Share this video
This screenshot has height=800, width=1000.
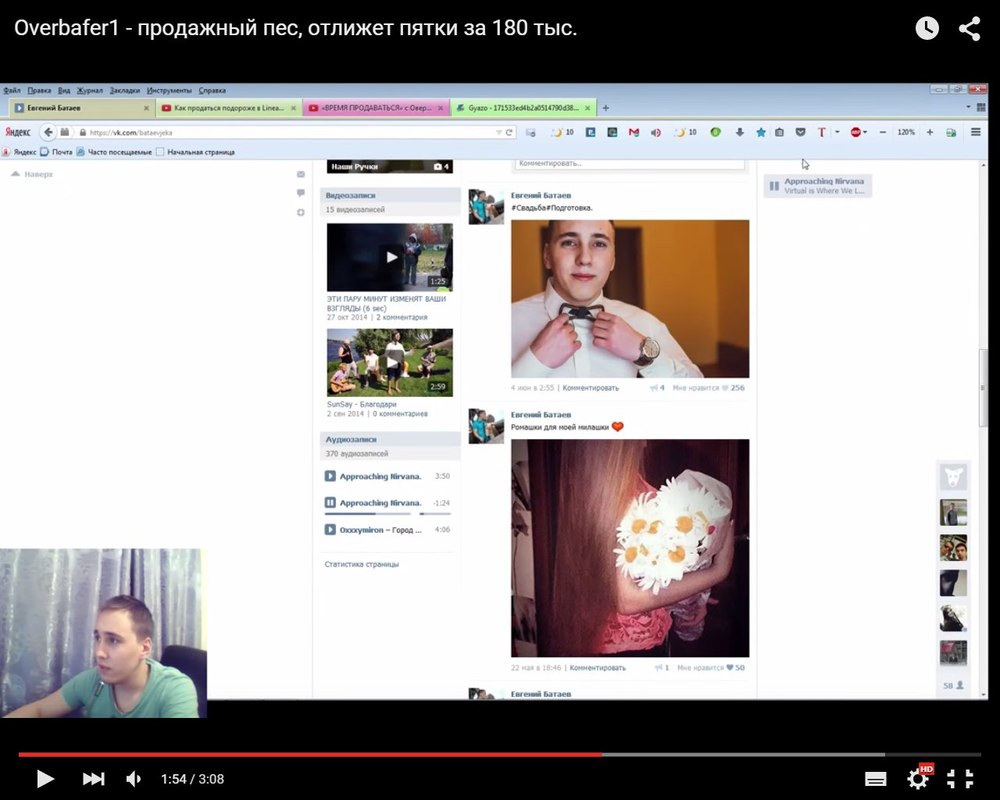tap(969, 28)
